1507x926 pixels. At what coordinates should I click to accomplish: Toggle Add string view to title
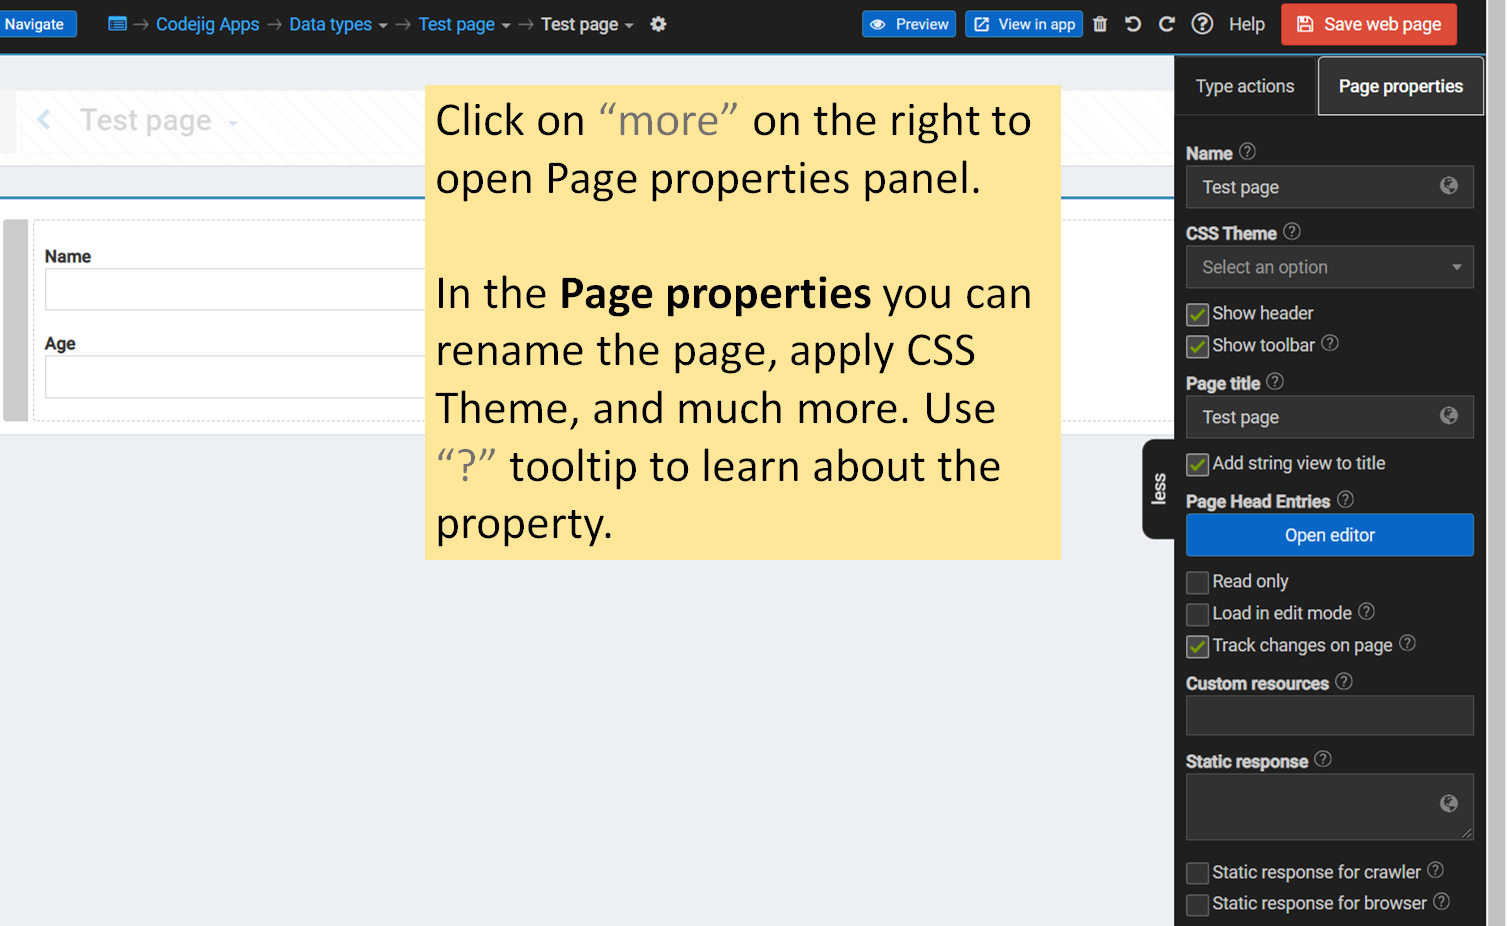(x=1197, y=464)
